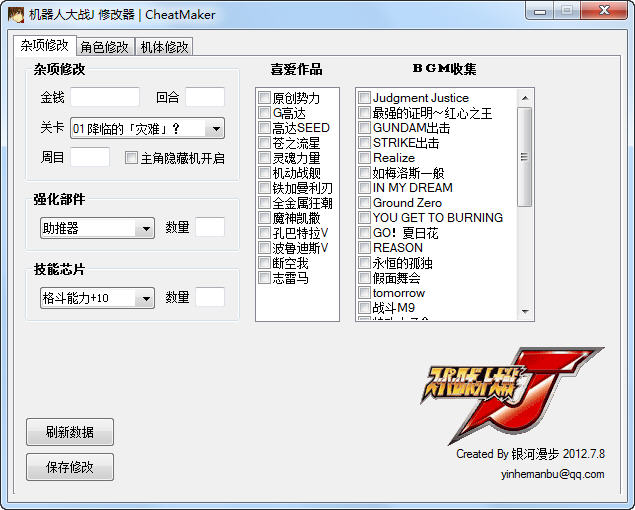Check the 孔巴特拉V checkbox
635x510 pixels.
tap(264, 233)
